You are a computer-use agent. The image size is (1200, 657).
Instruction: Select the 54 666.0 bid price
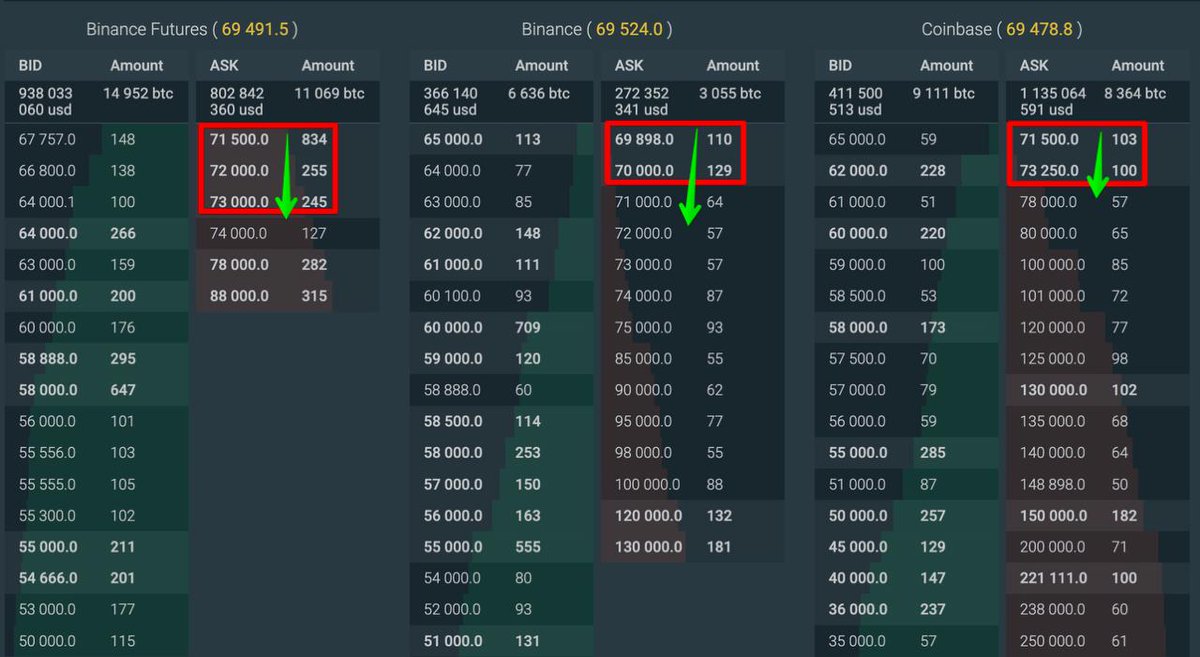tap(46, 578)
